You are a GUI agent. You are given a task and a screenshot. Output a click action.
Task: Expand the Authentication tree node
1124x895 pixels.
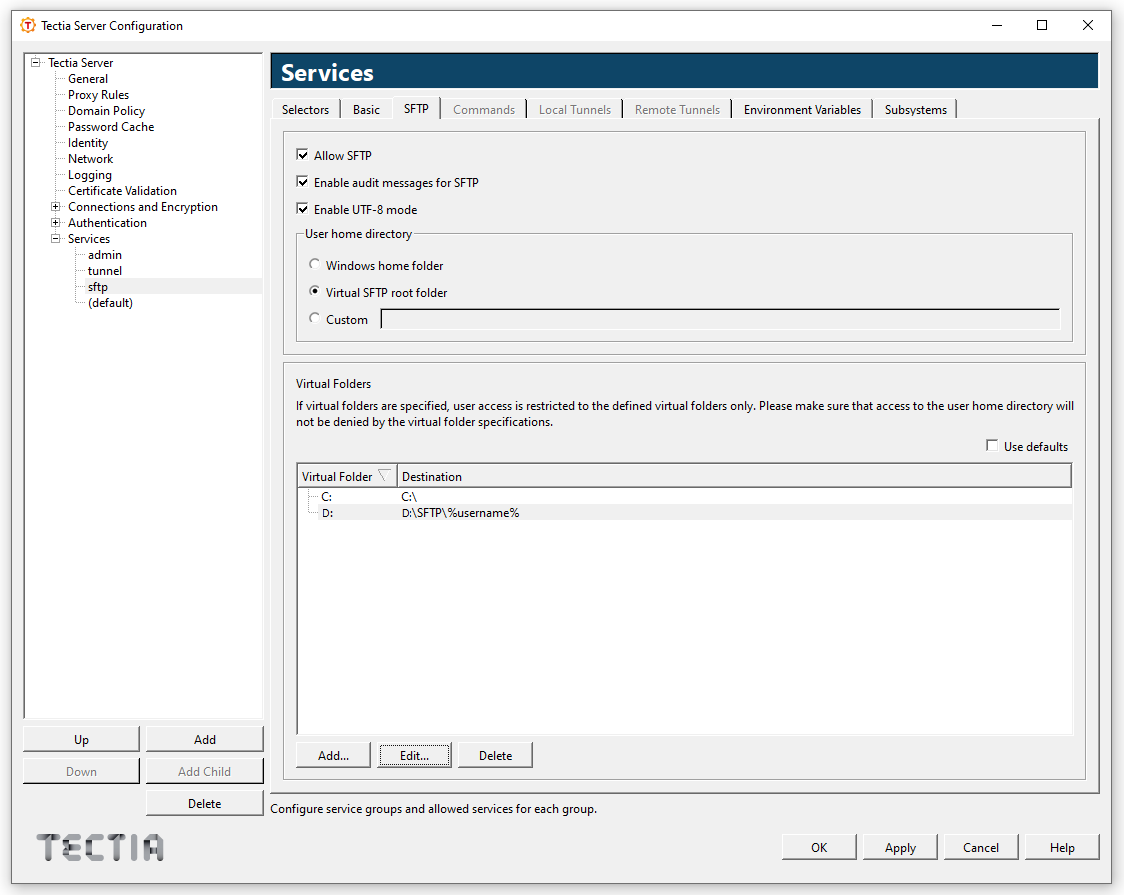click(55, 222)
